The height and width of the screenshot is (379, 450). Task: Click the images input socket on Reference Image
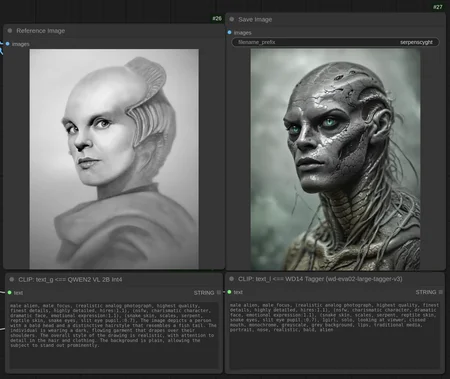pos(8,44)
